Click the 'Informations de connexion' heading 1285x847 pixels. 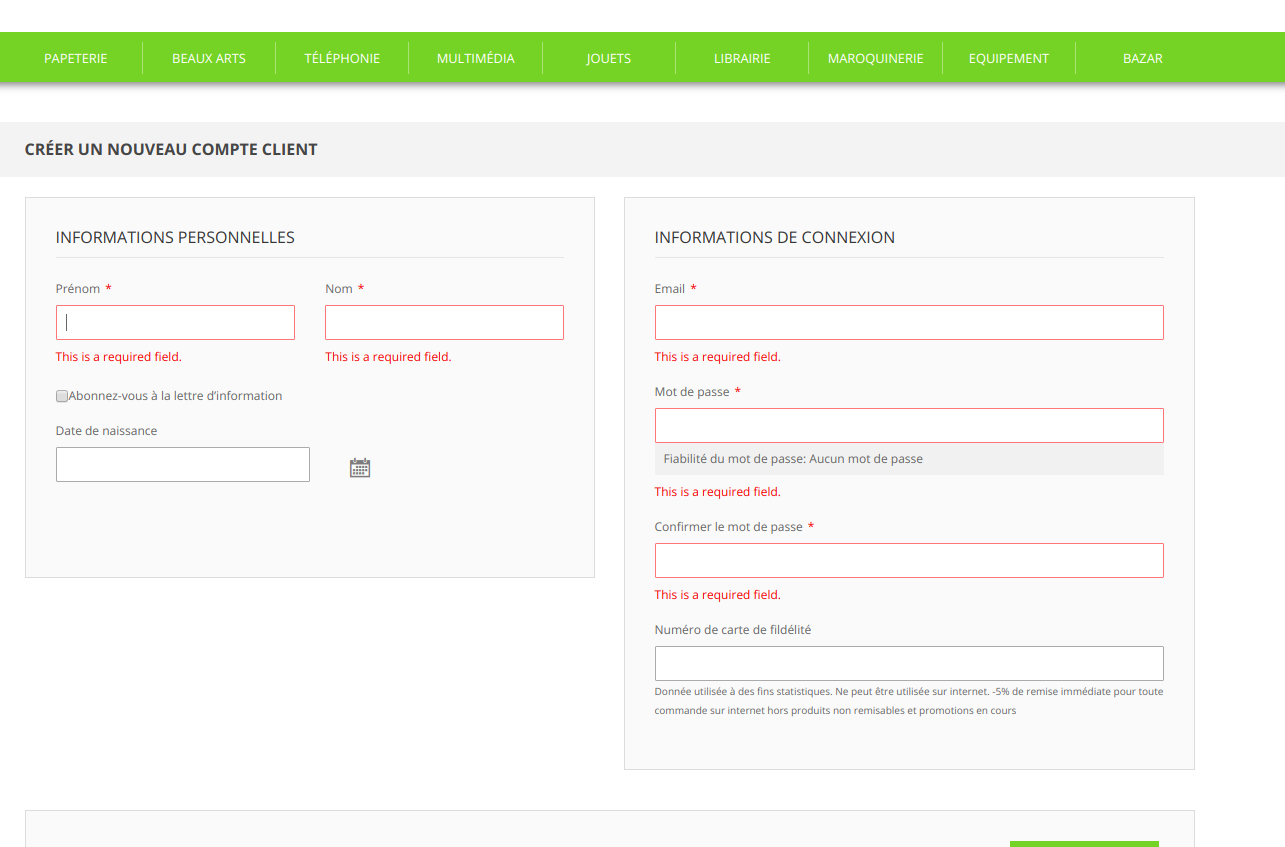(775, 237)
